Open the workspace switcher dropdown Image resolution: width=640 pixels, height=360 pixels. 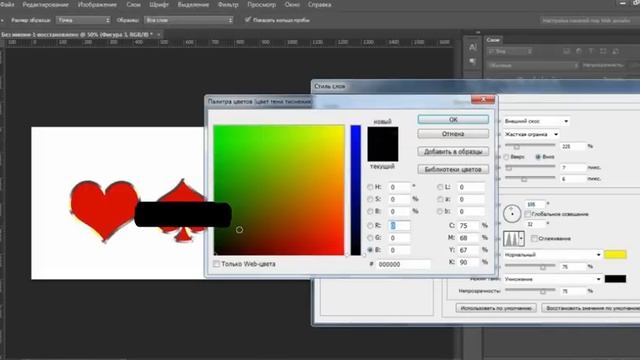point(589,20)
